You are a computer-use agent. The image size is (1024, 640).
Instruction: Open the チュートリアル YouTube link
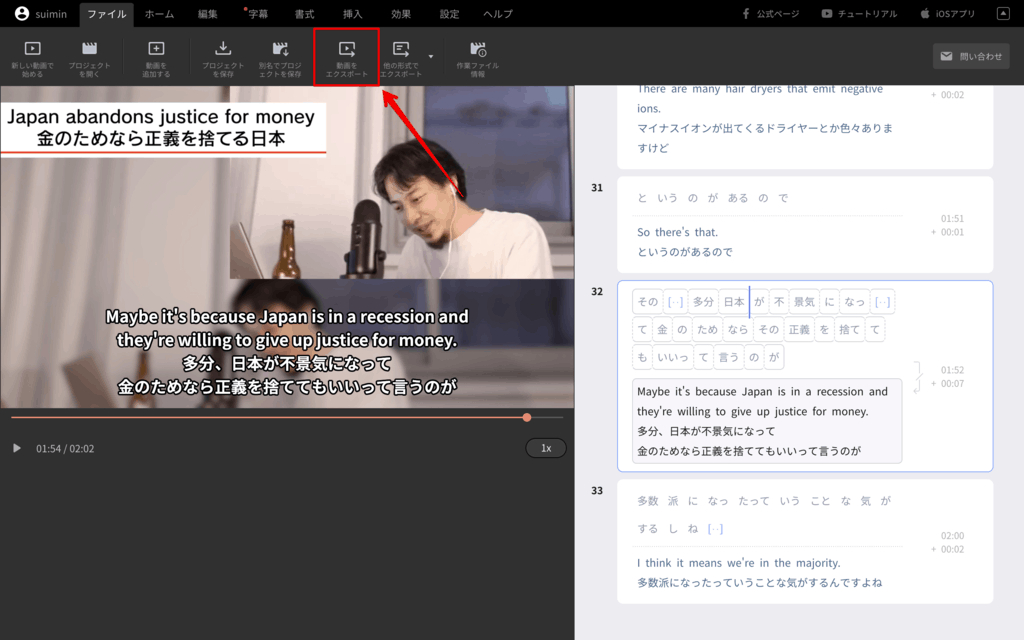[x=859, y=14]
